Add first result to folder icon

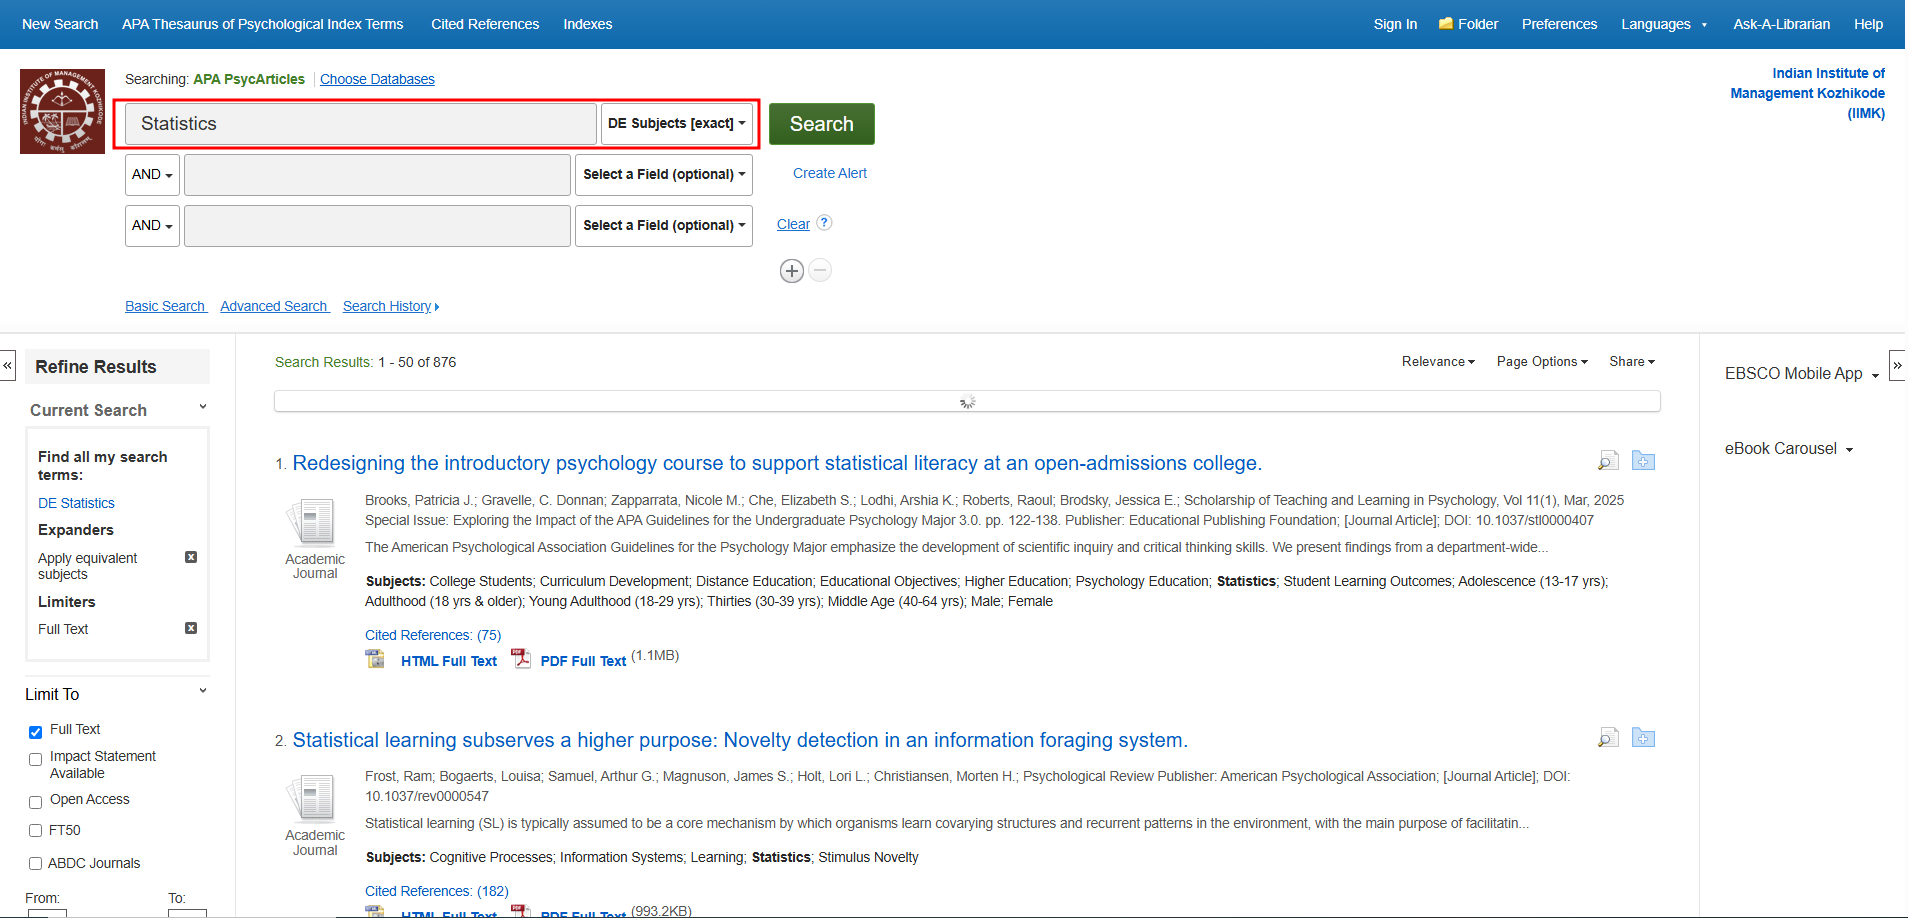coord(1643,461)
